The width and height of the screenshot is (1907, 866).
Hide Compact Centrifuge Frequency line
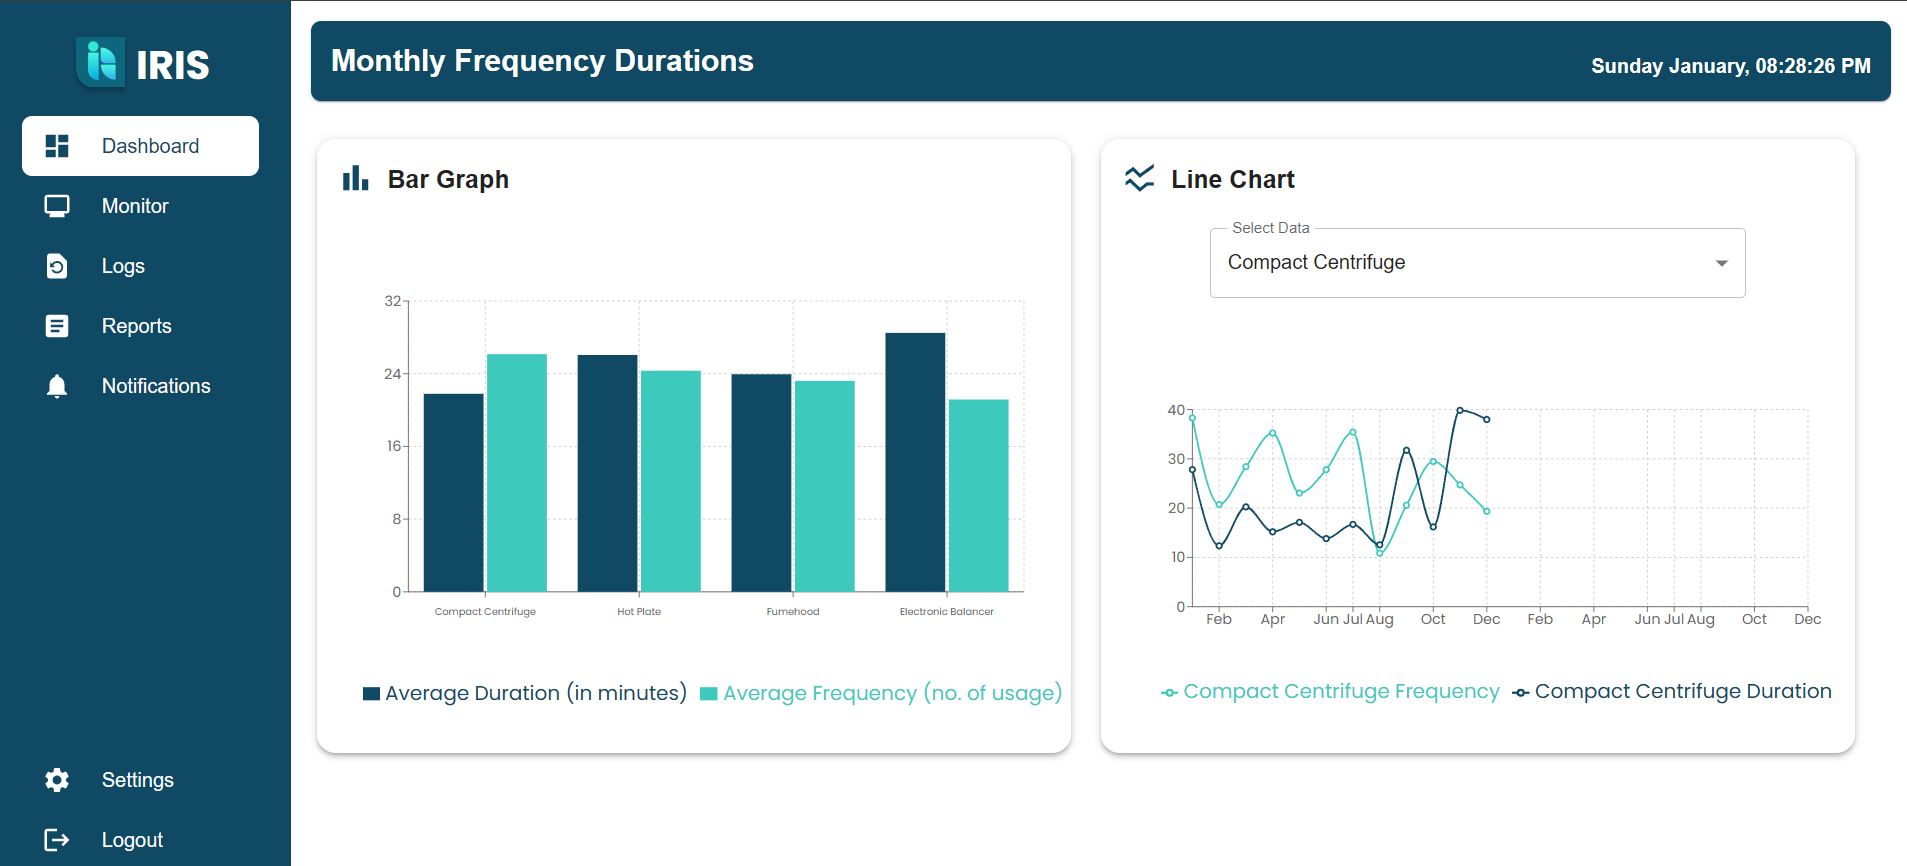(1330, 692)
